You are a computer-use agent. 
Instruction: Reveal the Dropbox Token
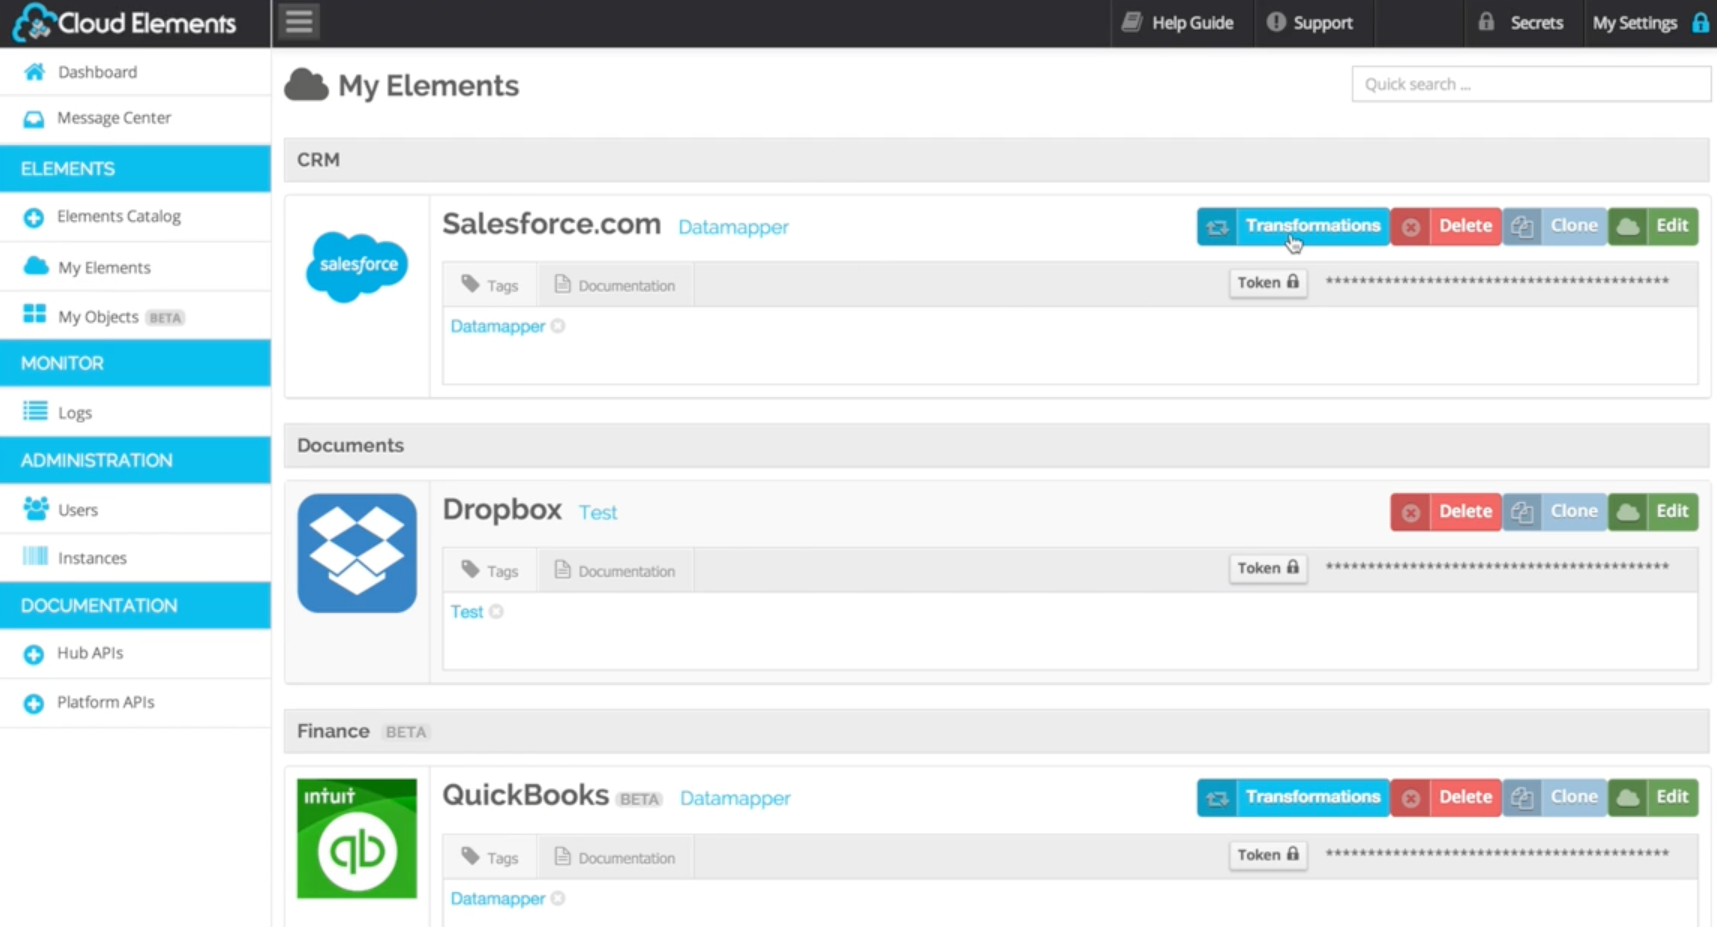[x=1268, y=568]
